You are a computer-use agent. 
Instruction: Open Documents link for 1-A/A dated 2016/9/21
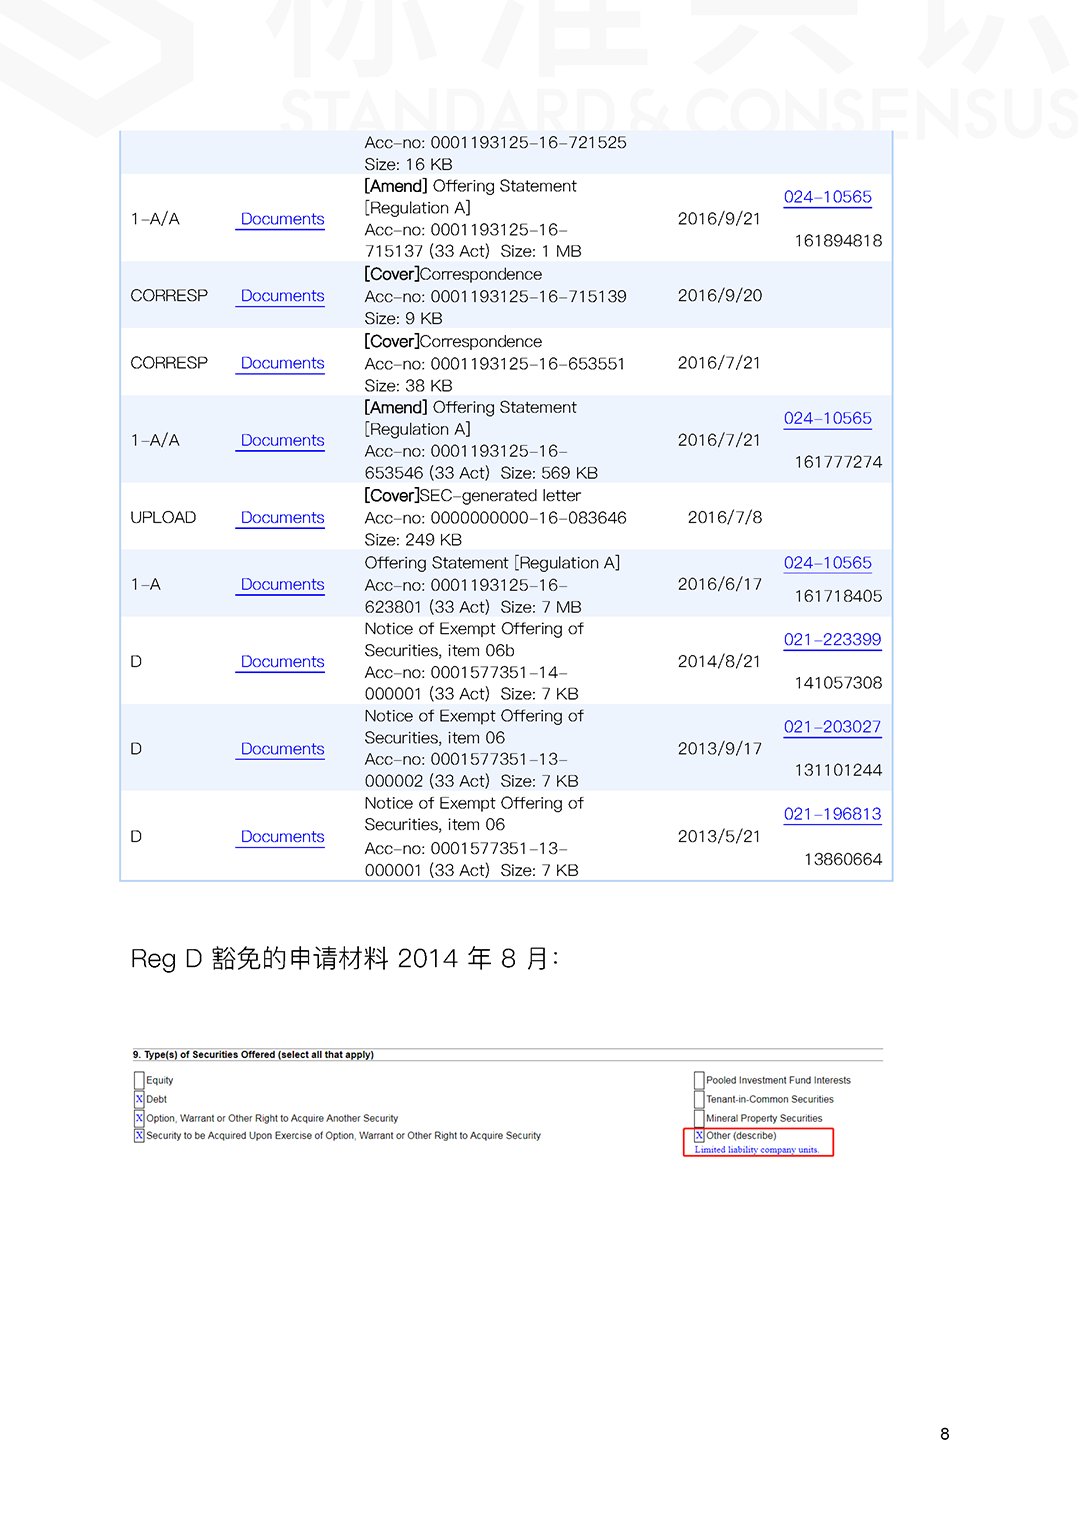coord(282,219)
